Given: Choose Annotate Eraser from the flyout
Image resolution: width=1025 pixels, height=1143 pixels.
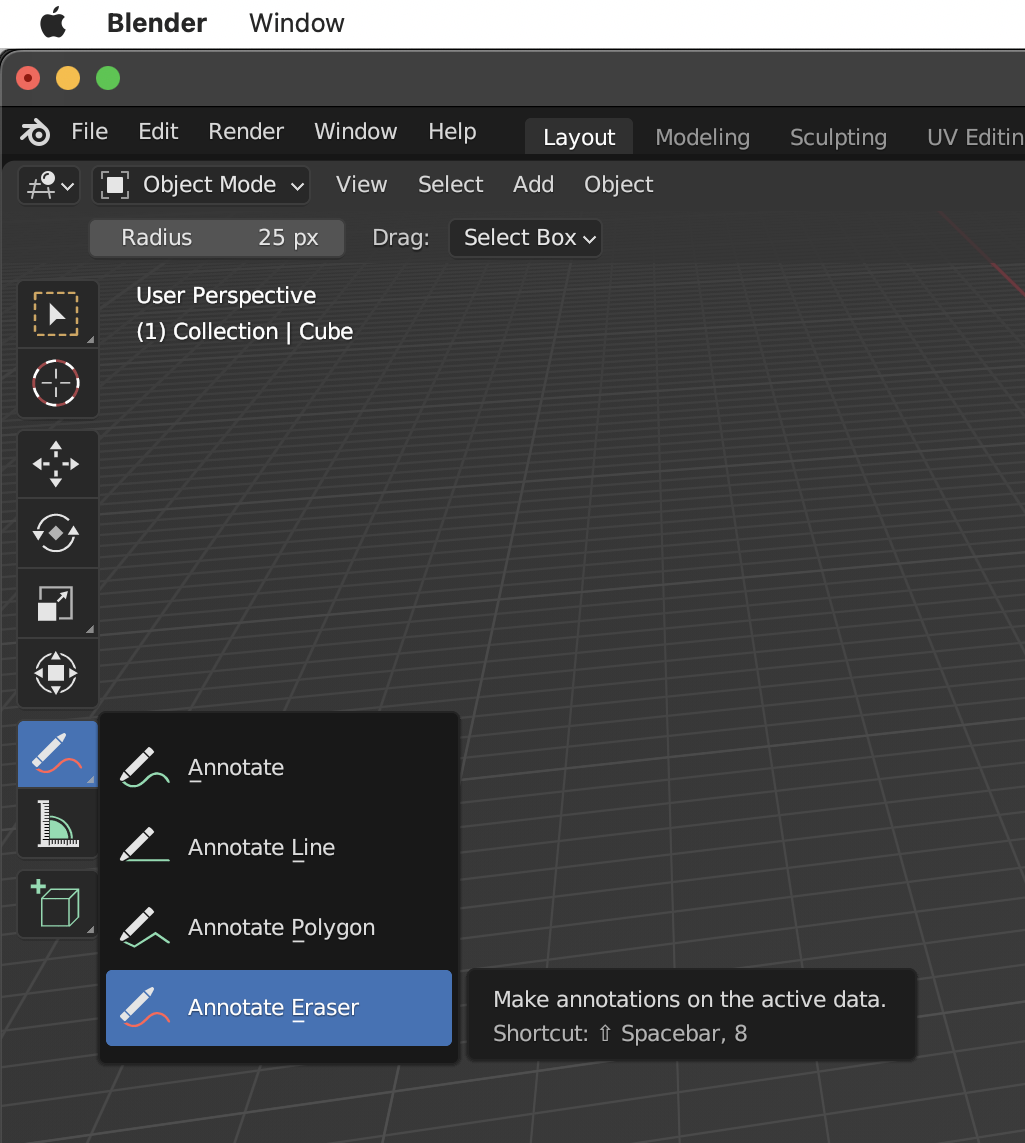Looking at the screenshot, I should pos(278,1007).
